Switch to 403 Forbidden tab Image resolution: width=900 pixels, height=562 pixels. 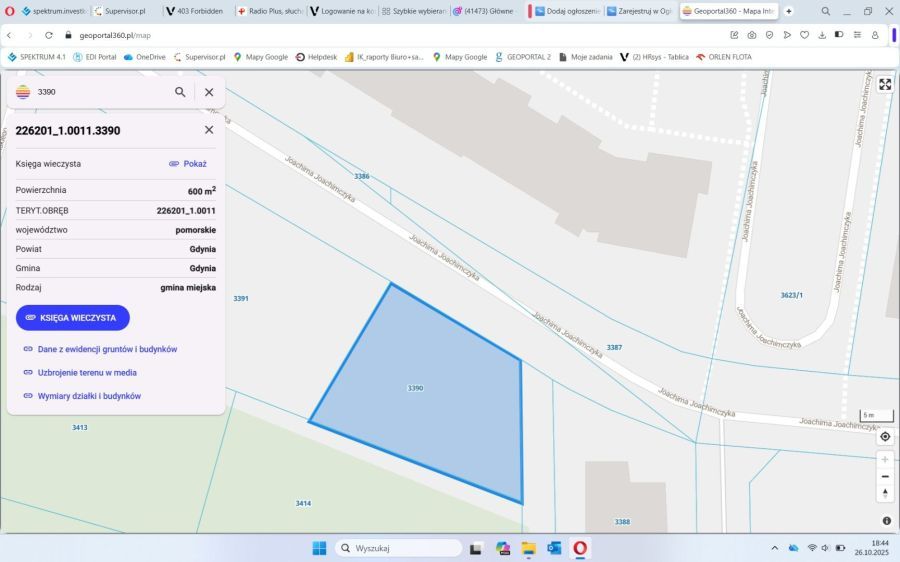[199, 11]
